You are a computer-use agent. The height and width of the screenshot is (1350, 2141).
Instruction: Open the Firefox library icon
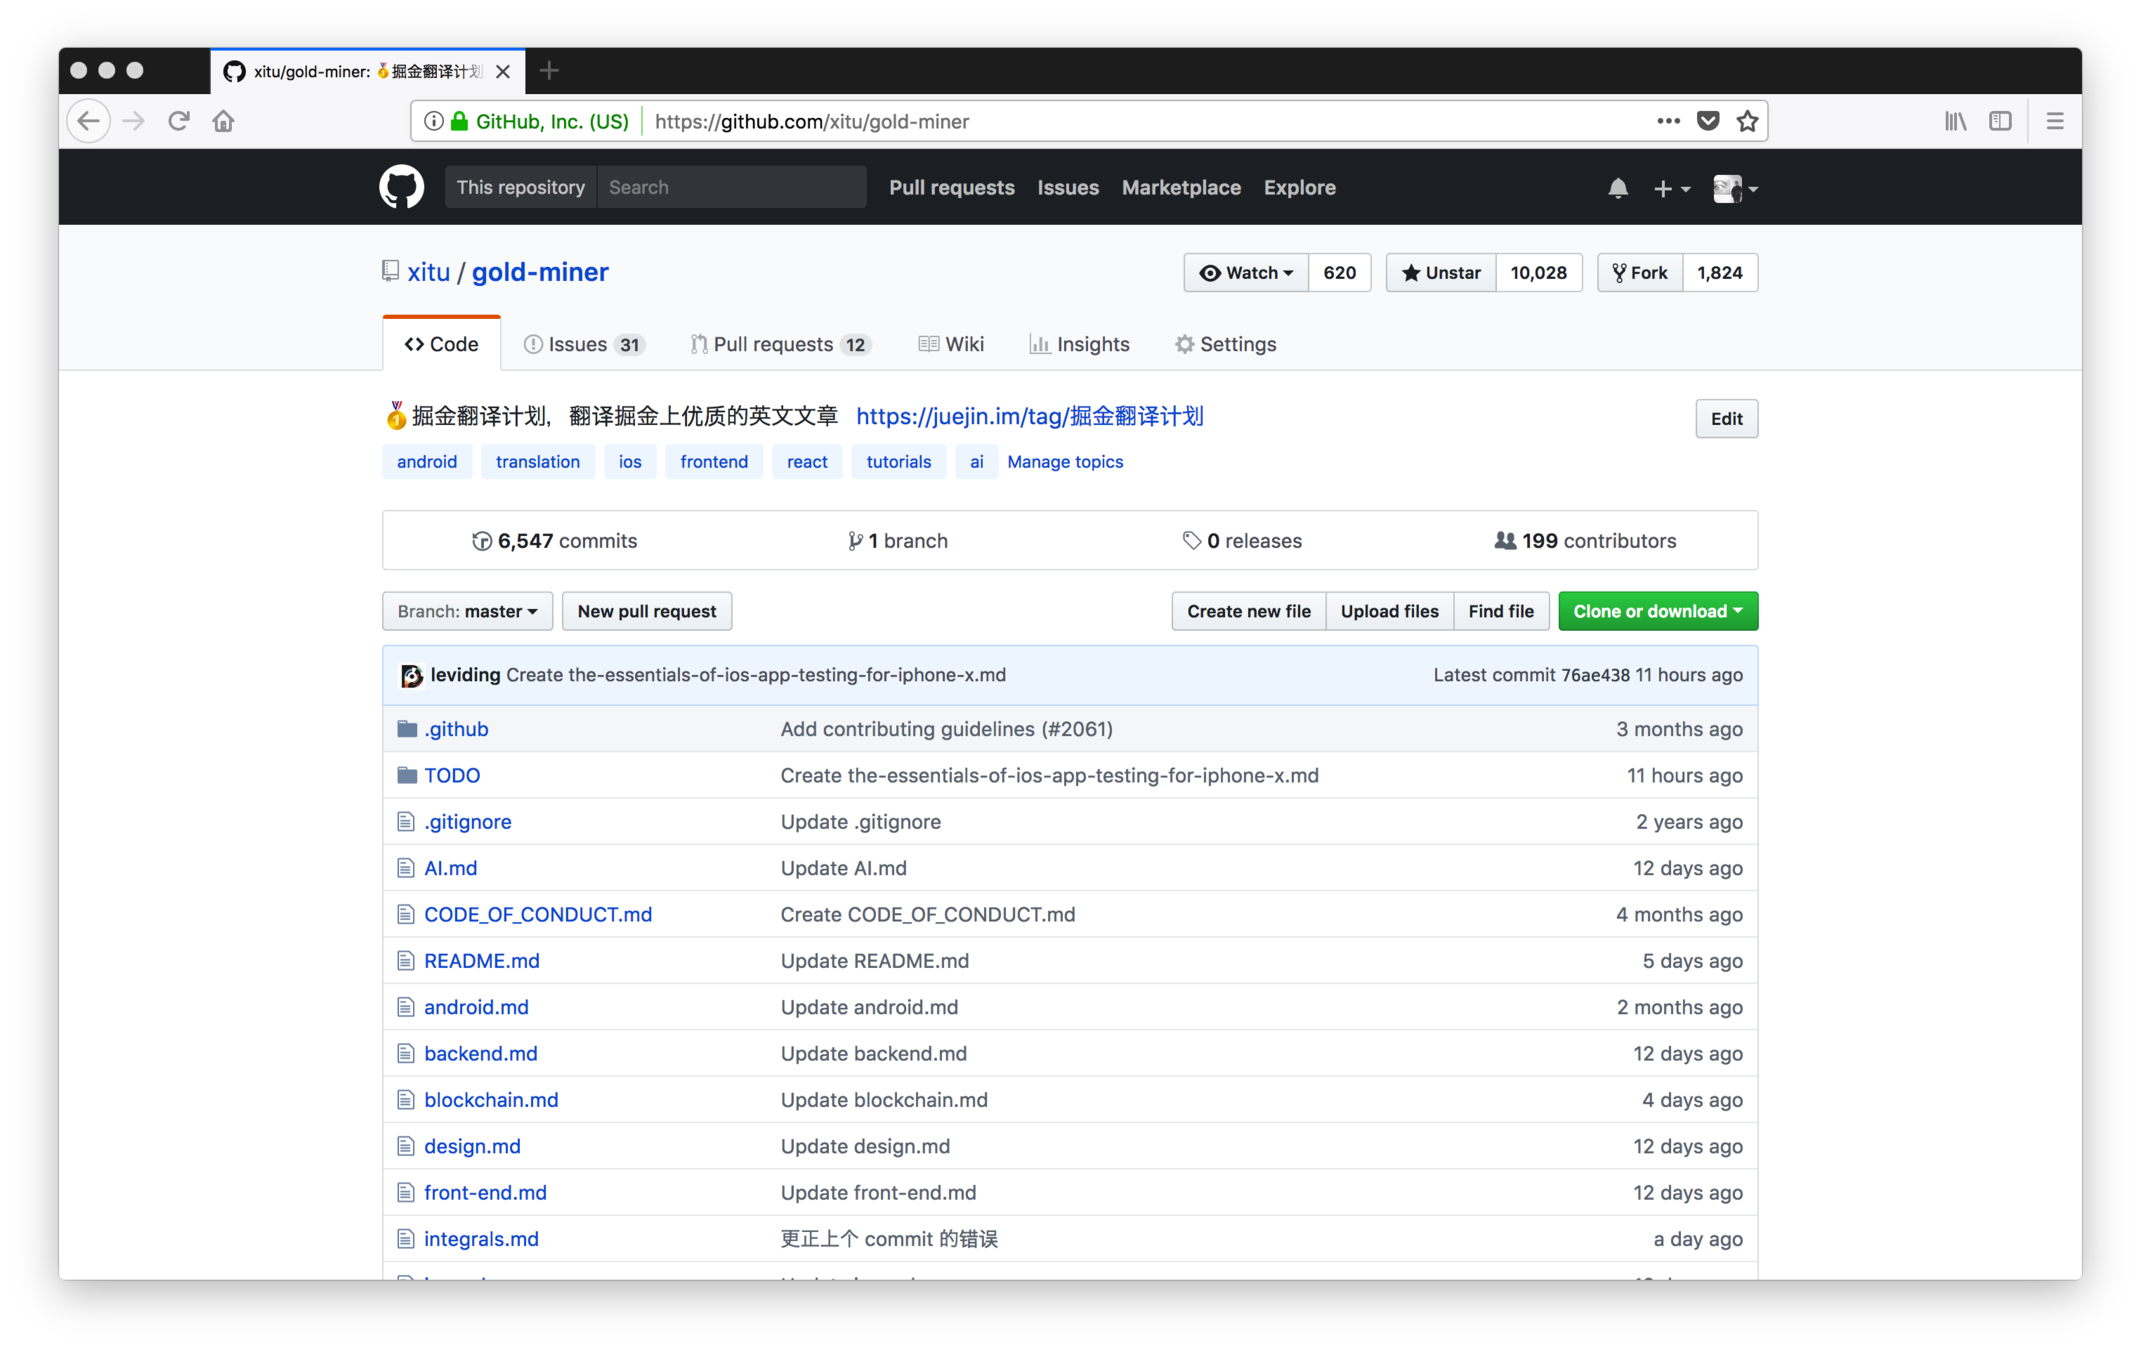1955,121
